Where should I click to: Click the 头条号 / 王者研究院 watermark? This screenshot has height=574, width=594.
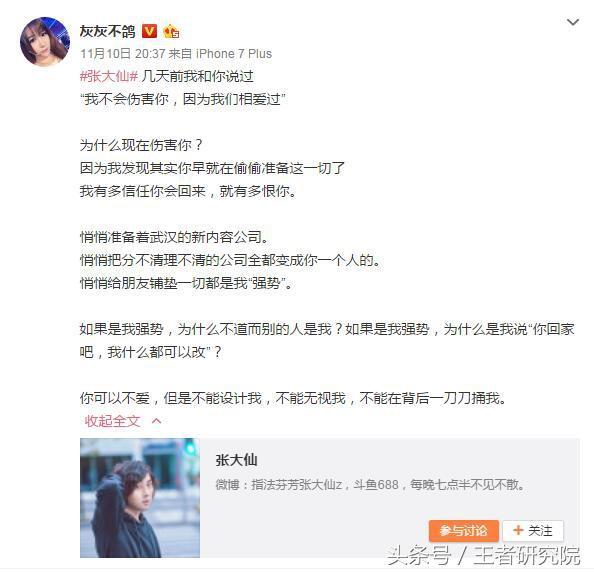(x=483, y=556)
